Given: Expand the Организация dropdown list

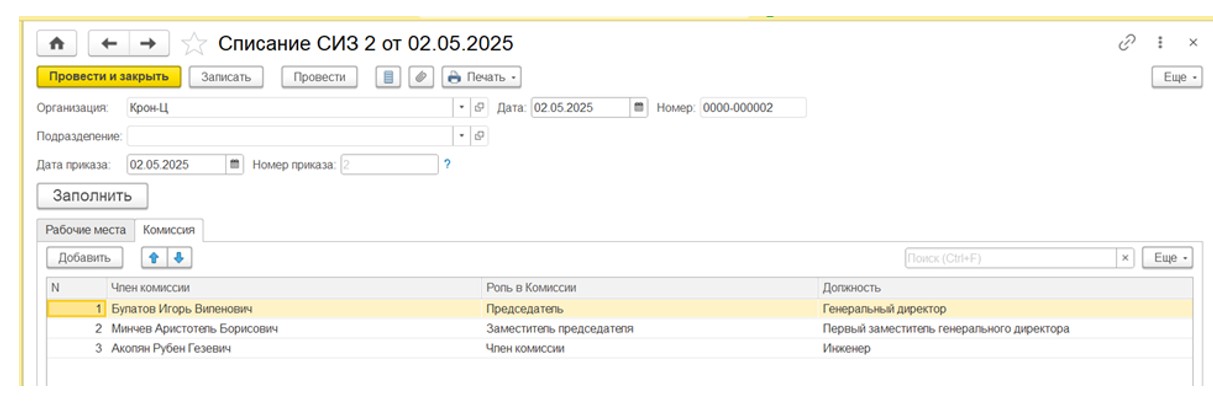Looking at the screenshot, I should coord(462,108).
